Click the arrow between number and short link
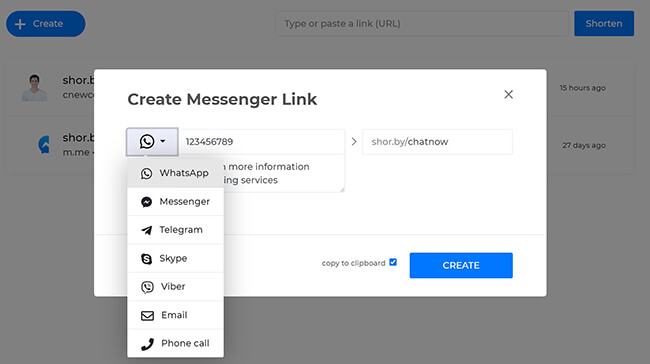 point(354,142)
